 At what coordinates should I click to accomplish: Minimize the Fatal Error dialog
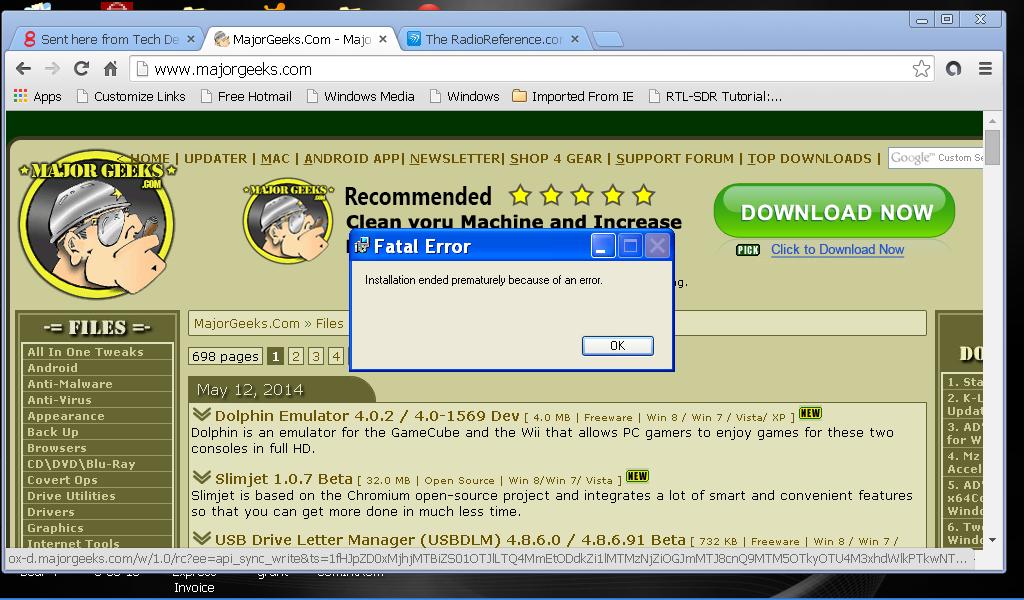(603, 246)
